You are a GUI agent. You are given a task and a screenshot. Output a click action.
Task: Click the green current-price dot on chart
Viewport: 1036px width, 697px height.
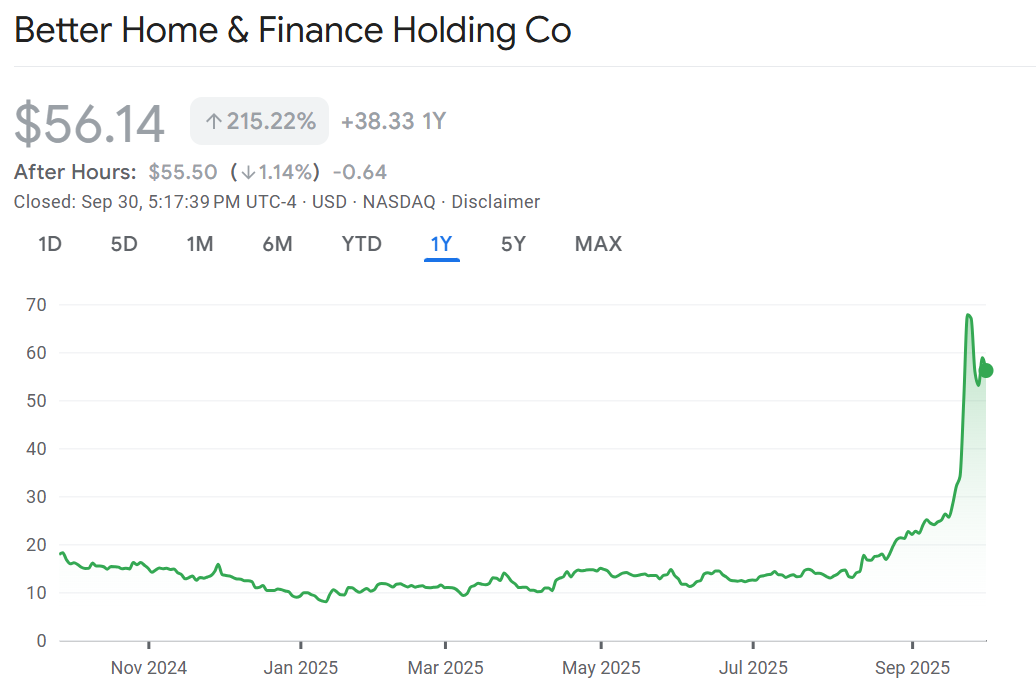[986, 370]
